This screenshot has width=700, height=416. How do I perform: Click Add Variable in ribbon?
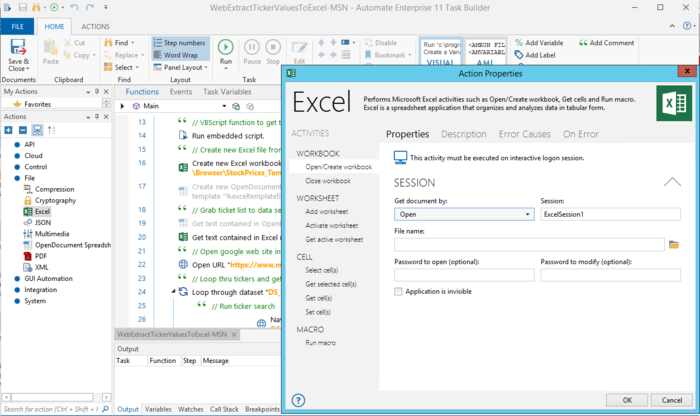pos(539,43)
